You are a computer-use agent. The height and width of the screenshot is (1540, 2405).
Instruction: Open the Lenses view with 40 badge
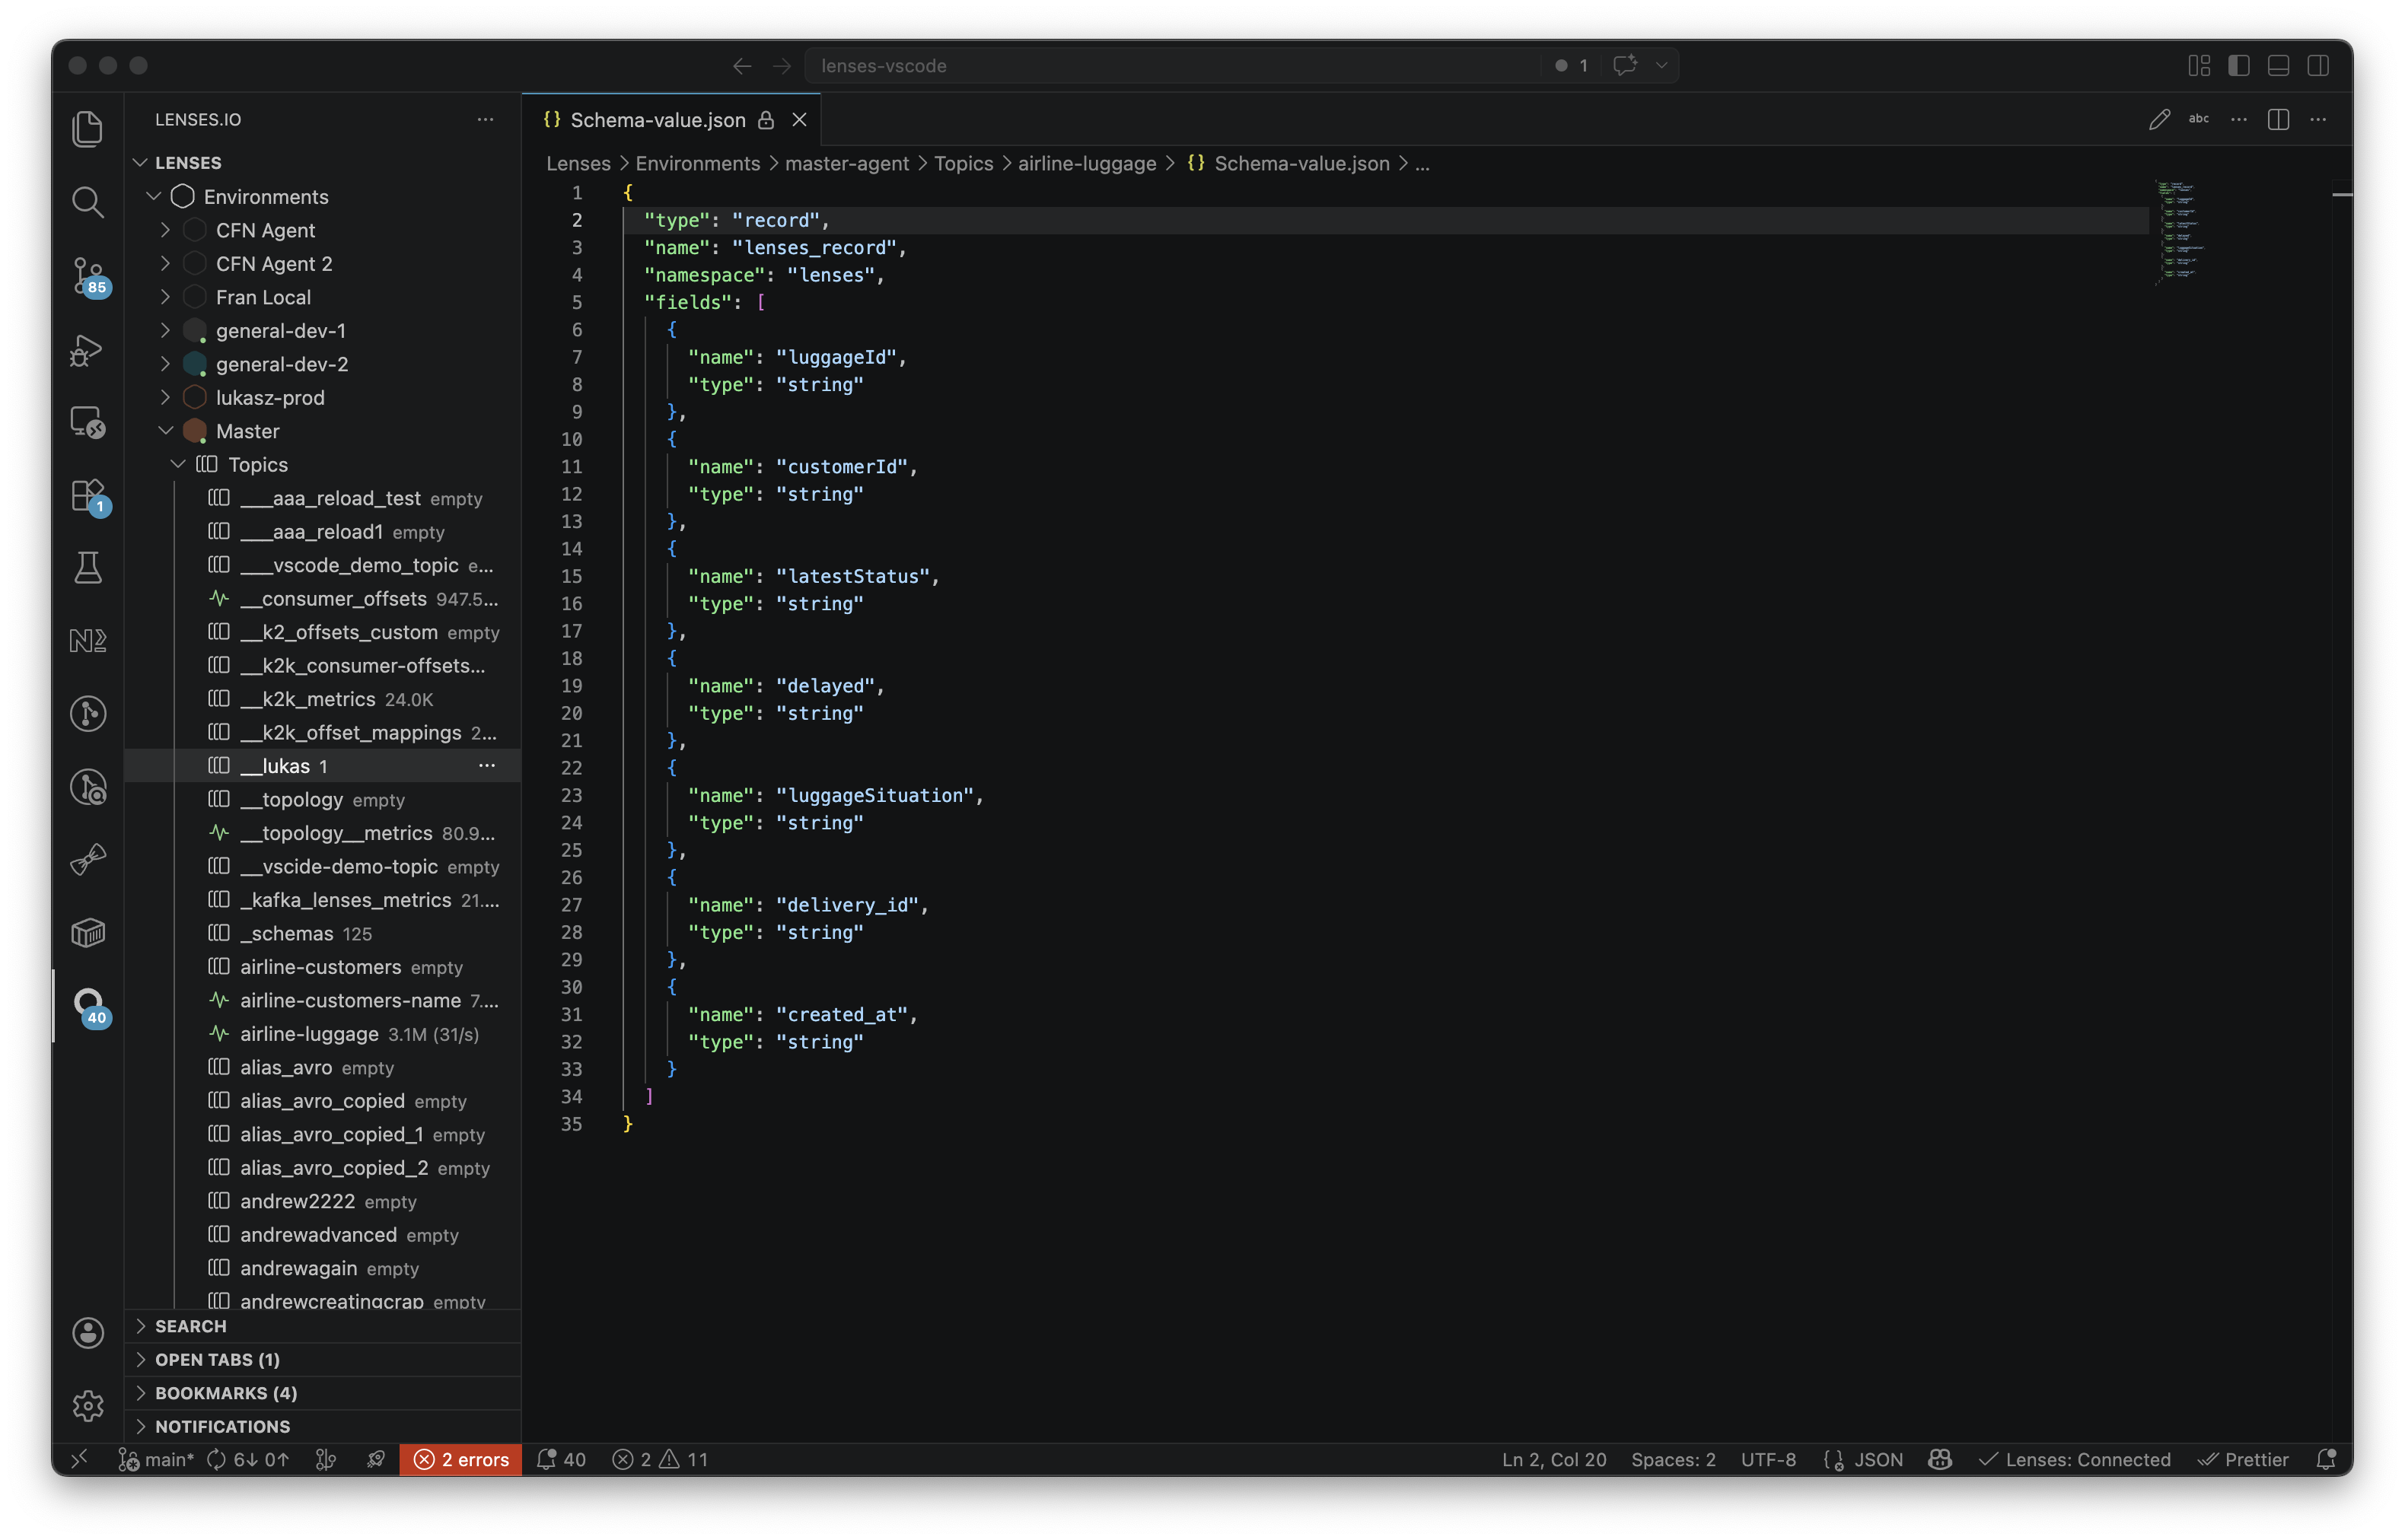click(x=88, y=1006)
